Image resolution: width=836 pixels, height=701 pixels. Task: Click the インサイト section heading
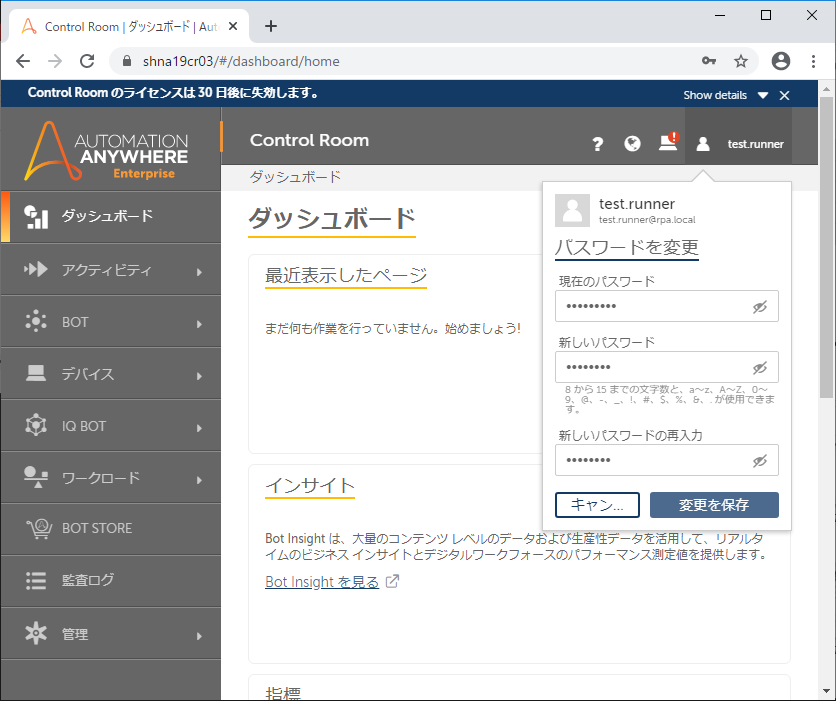[x=310, y=486]
